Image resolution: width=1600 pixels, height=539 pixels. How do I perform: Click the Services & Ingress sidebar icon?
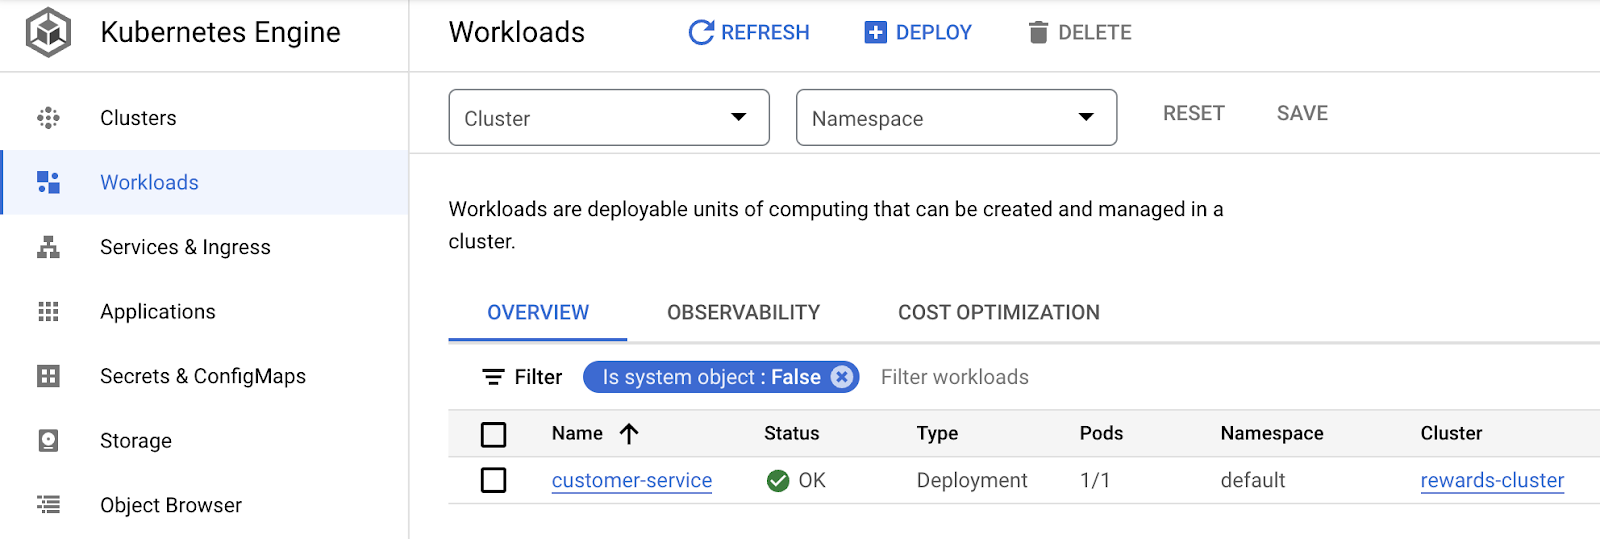pyautogui.click(x=48, y=247)
